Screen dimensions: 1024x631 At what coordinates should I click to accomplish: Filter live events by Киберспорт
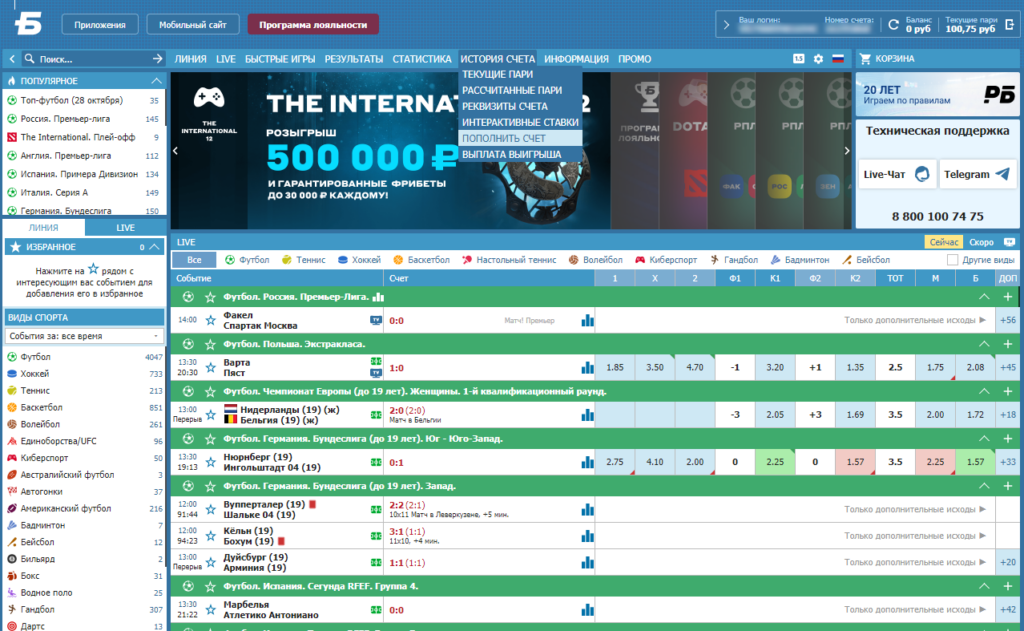[x=665, y=260]
